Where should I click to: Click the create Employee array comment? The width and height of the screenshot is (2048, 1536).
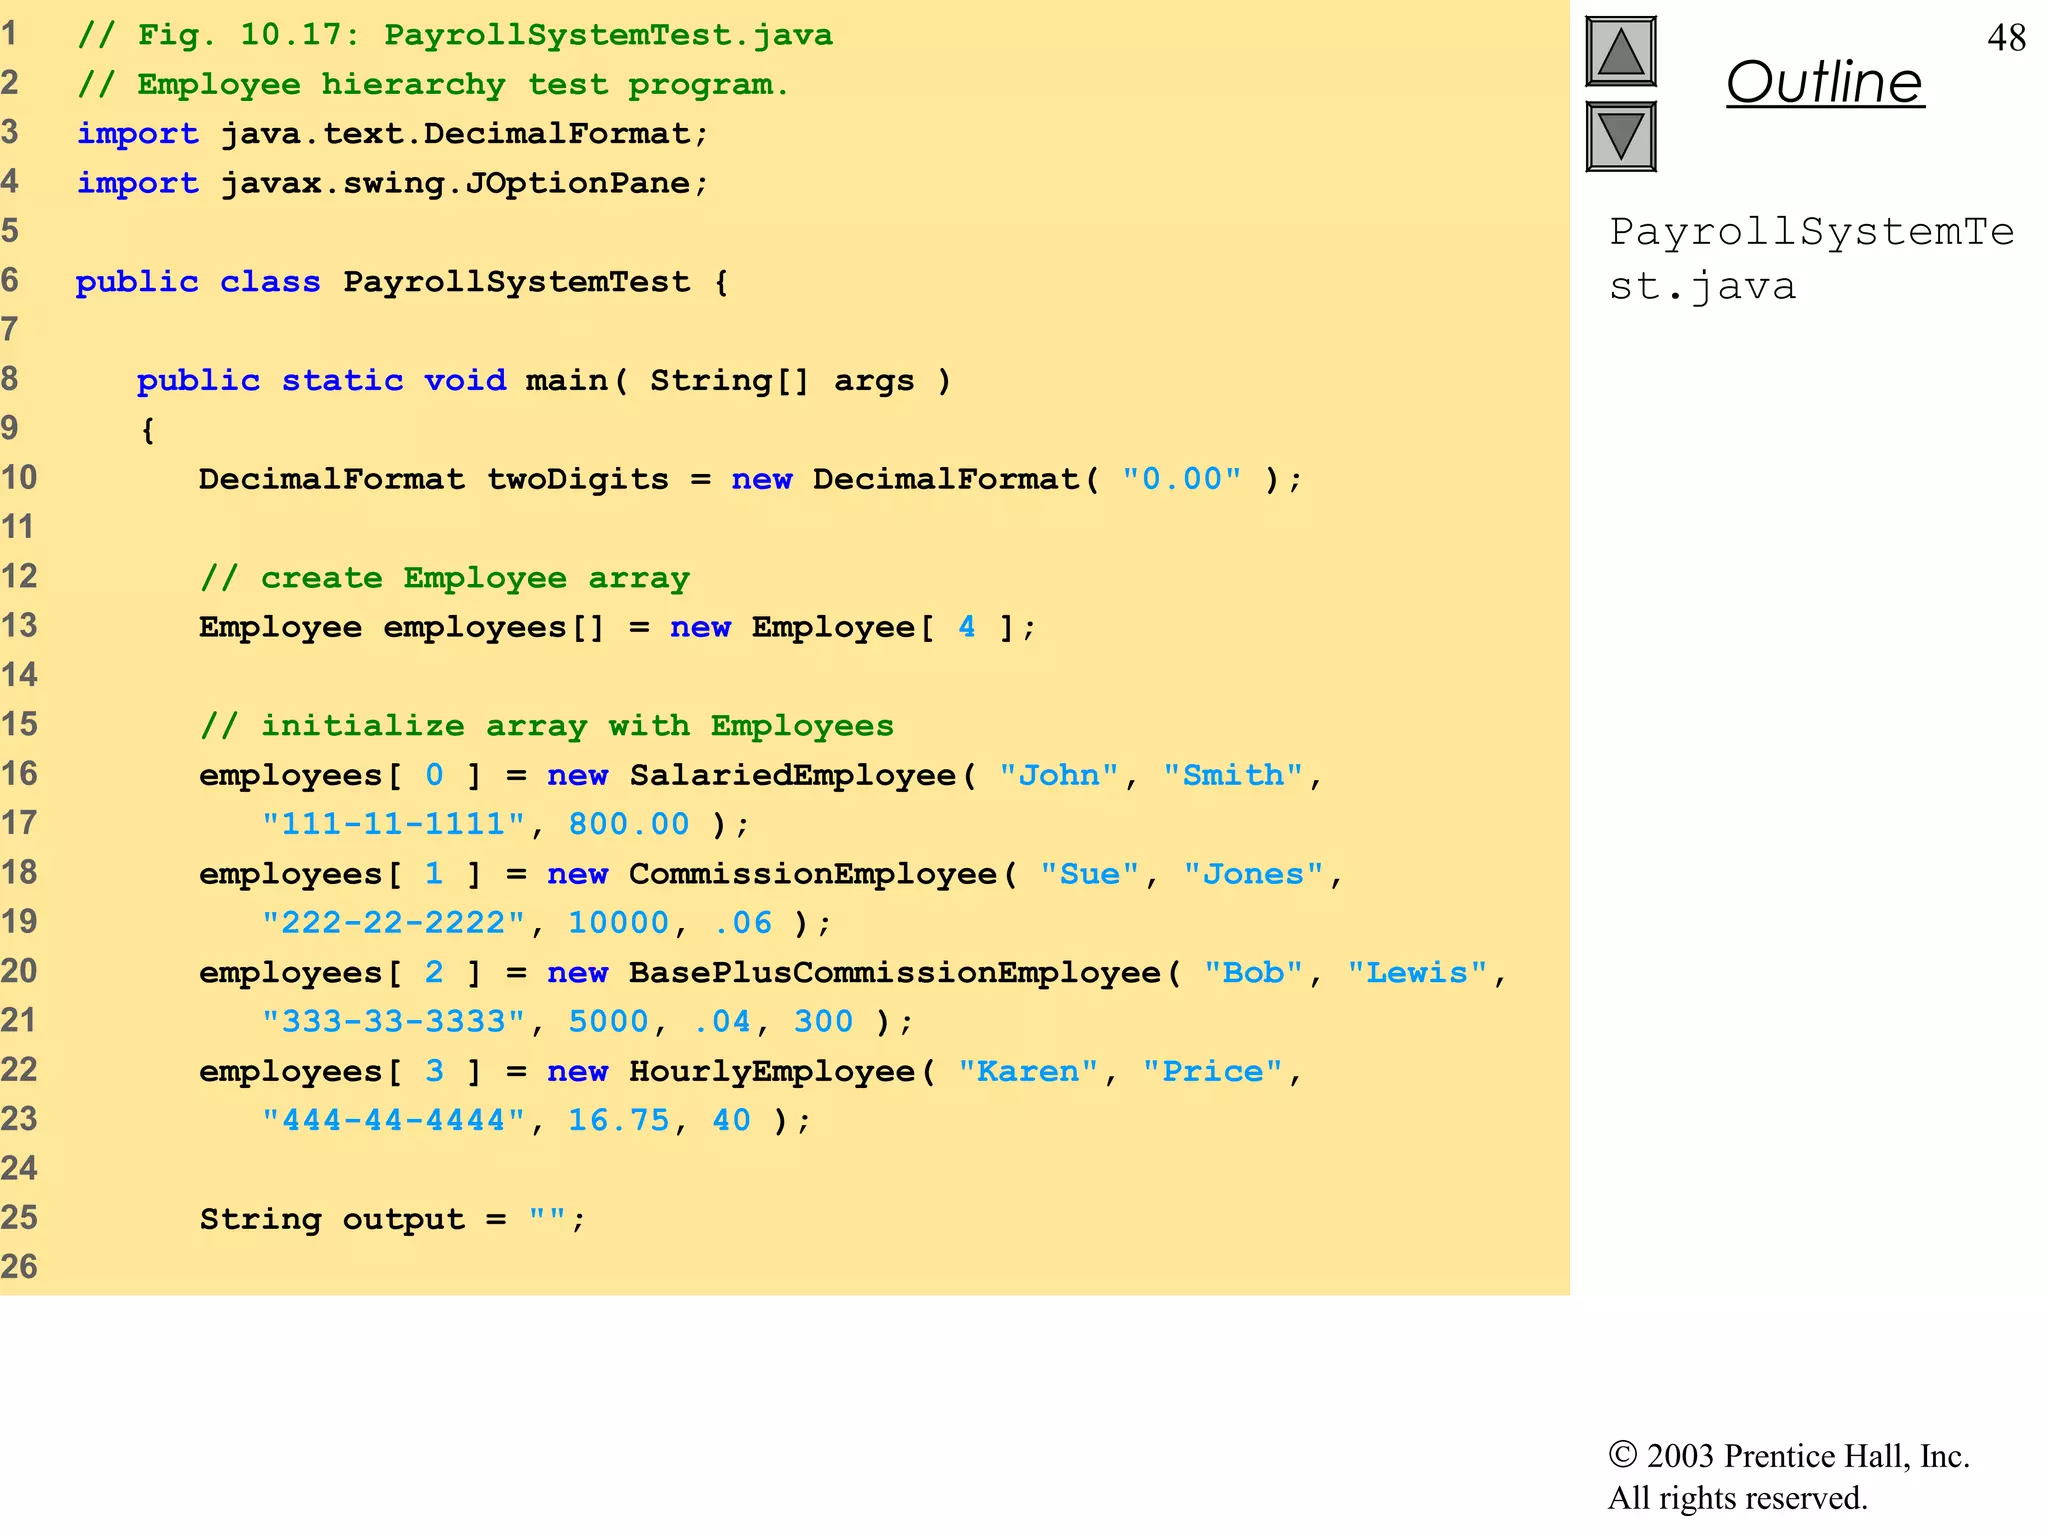coord(445,578)
